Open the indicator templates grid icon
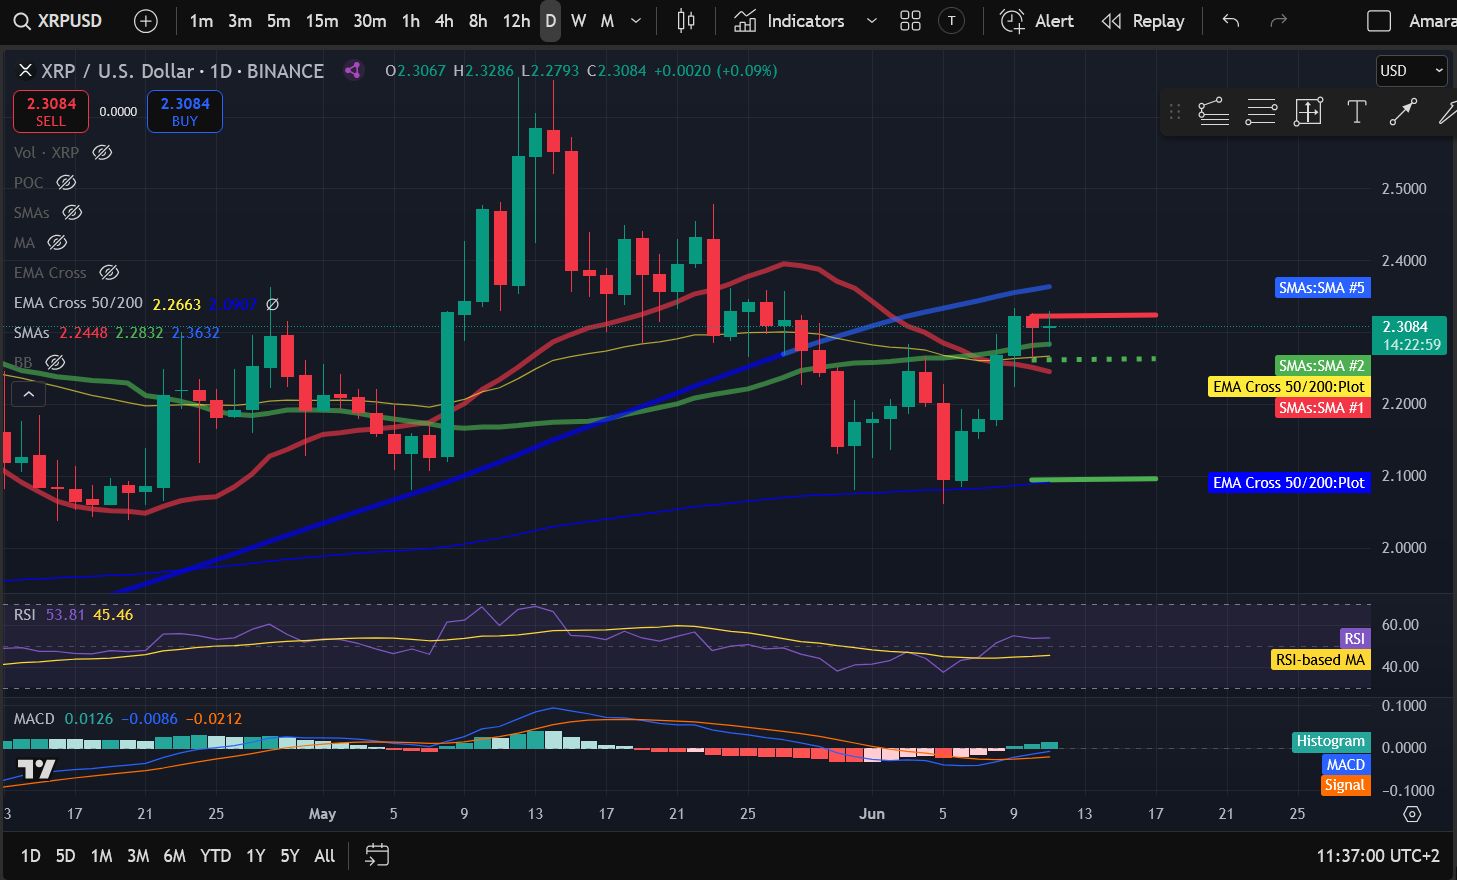This screenshot has width=1457, height=880. (x=910, y=21)
